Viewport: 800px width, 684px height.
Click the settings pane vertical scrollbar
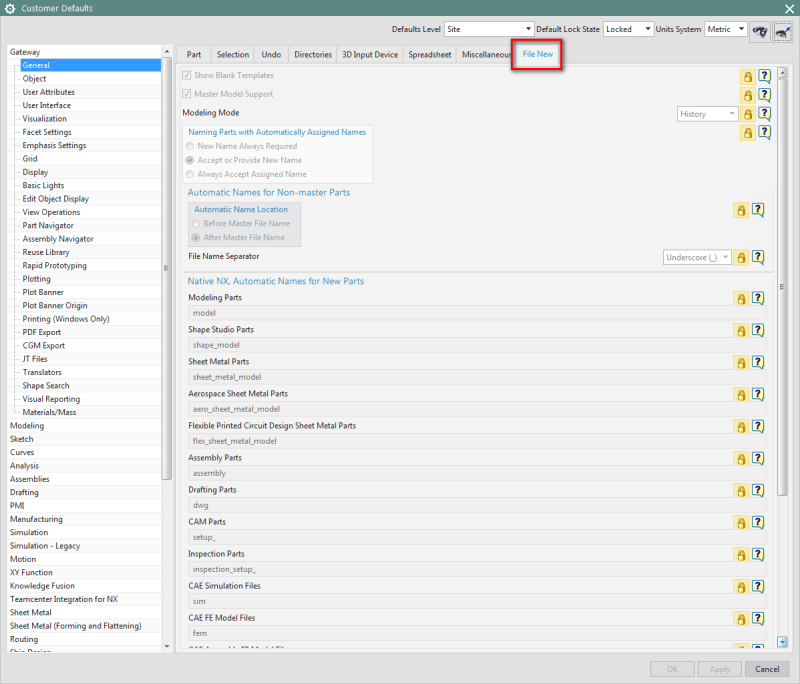tap(782, 286)
